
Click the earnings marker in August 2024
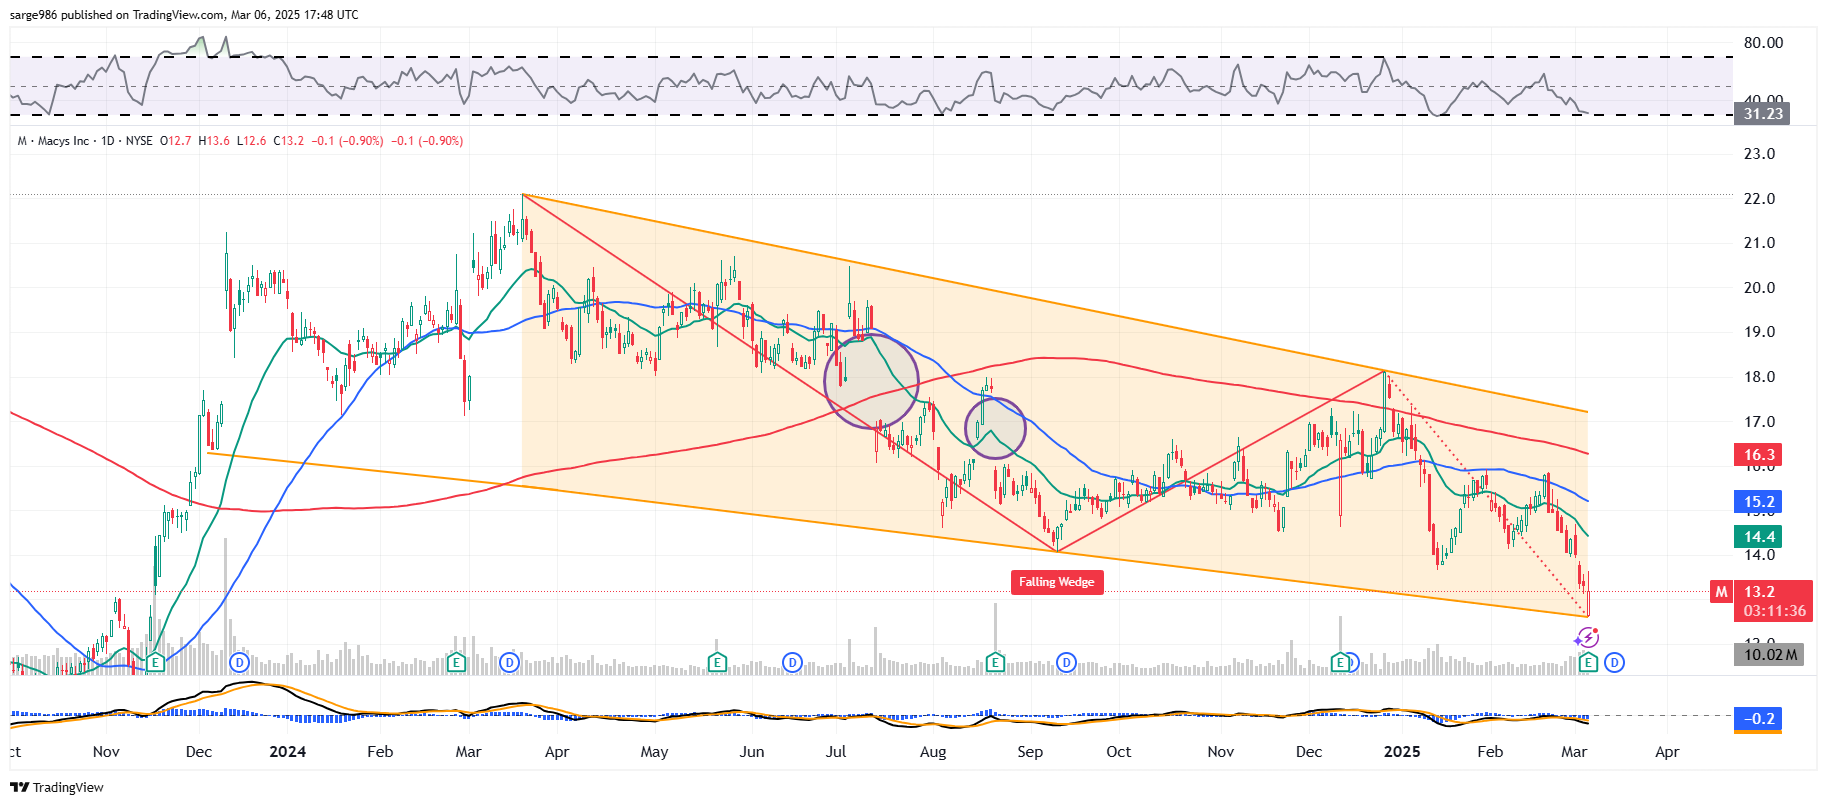point(995,662)
